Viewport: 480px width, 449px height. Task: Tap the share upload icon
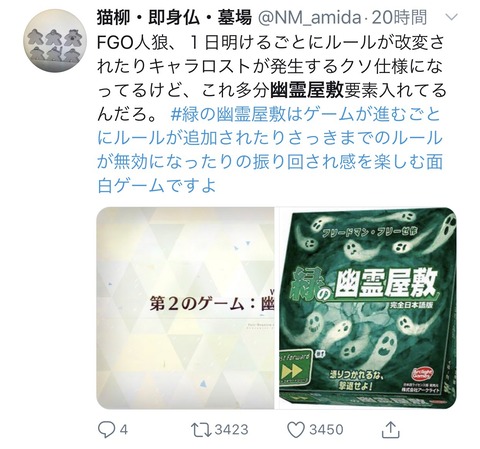pos(390,429)
